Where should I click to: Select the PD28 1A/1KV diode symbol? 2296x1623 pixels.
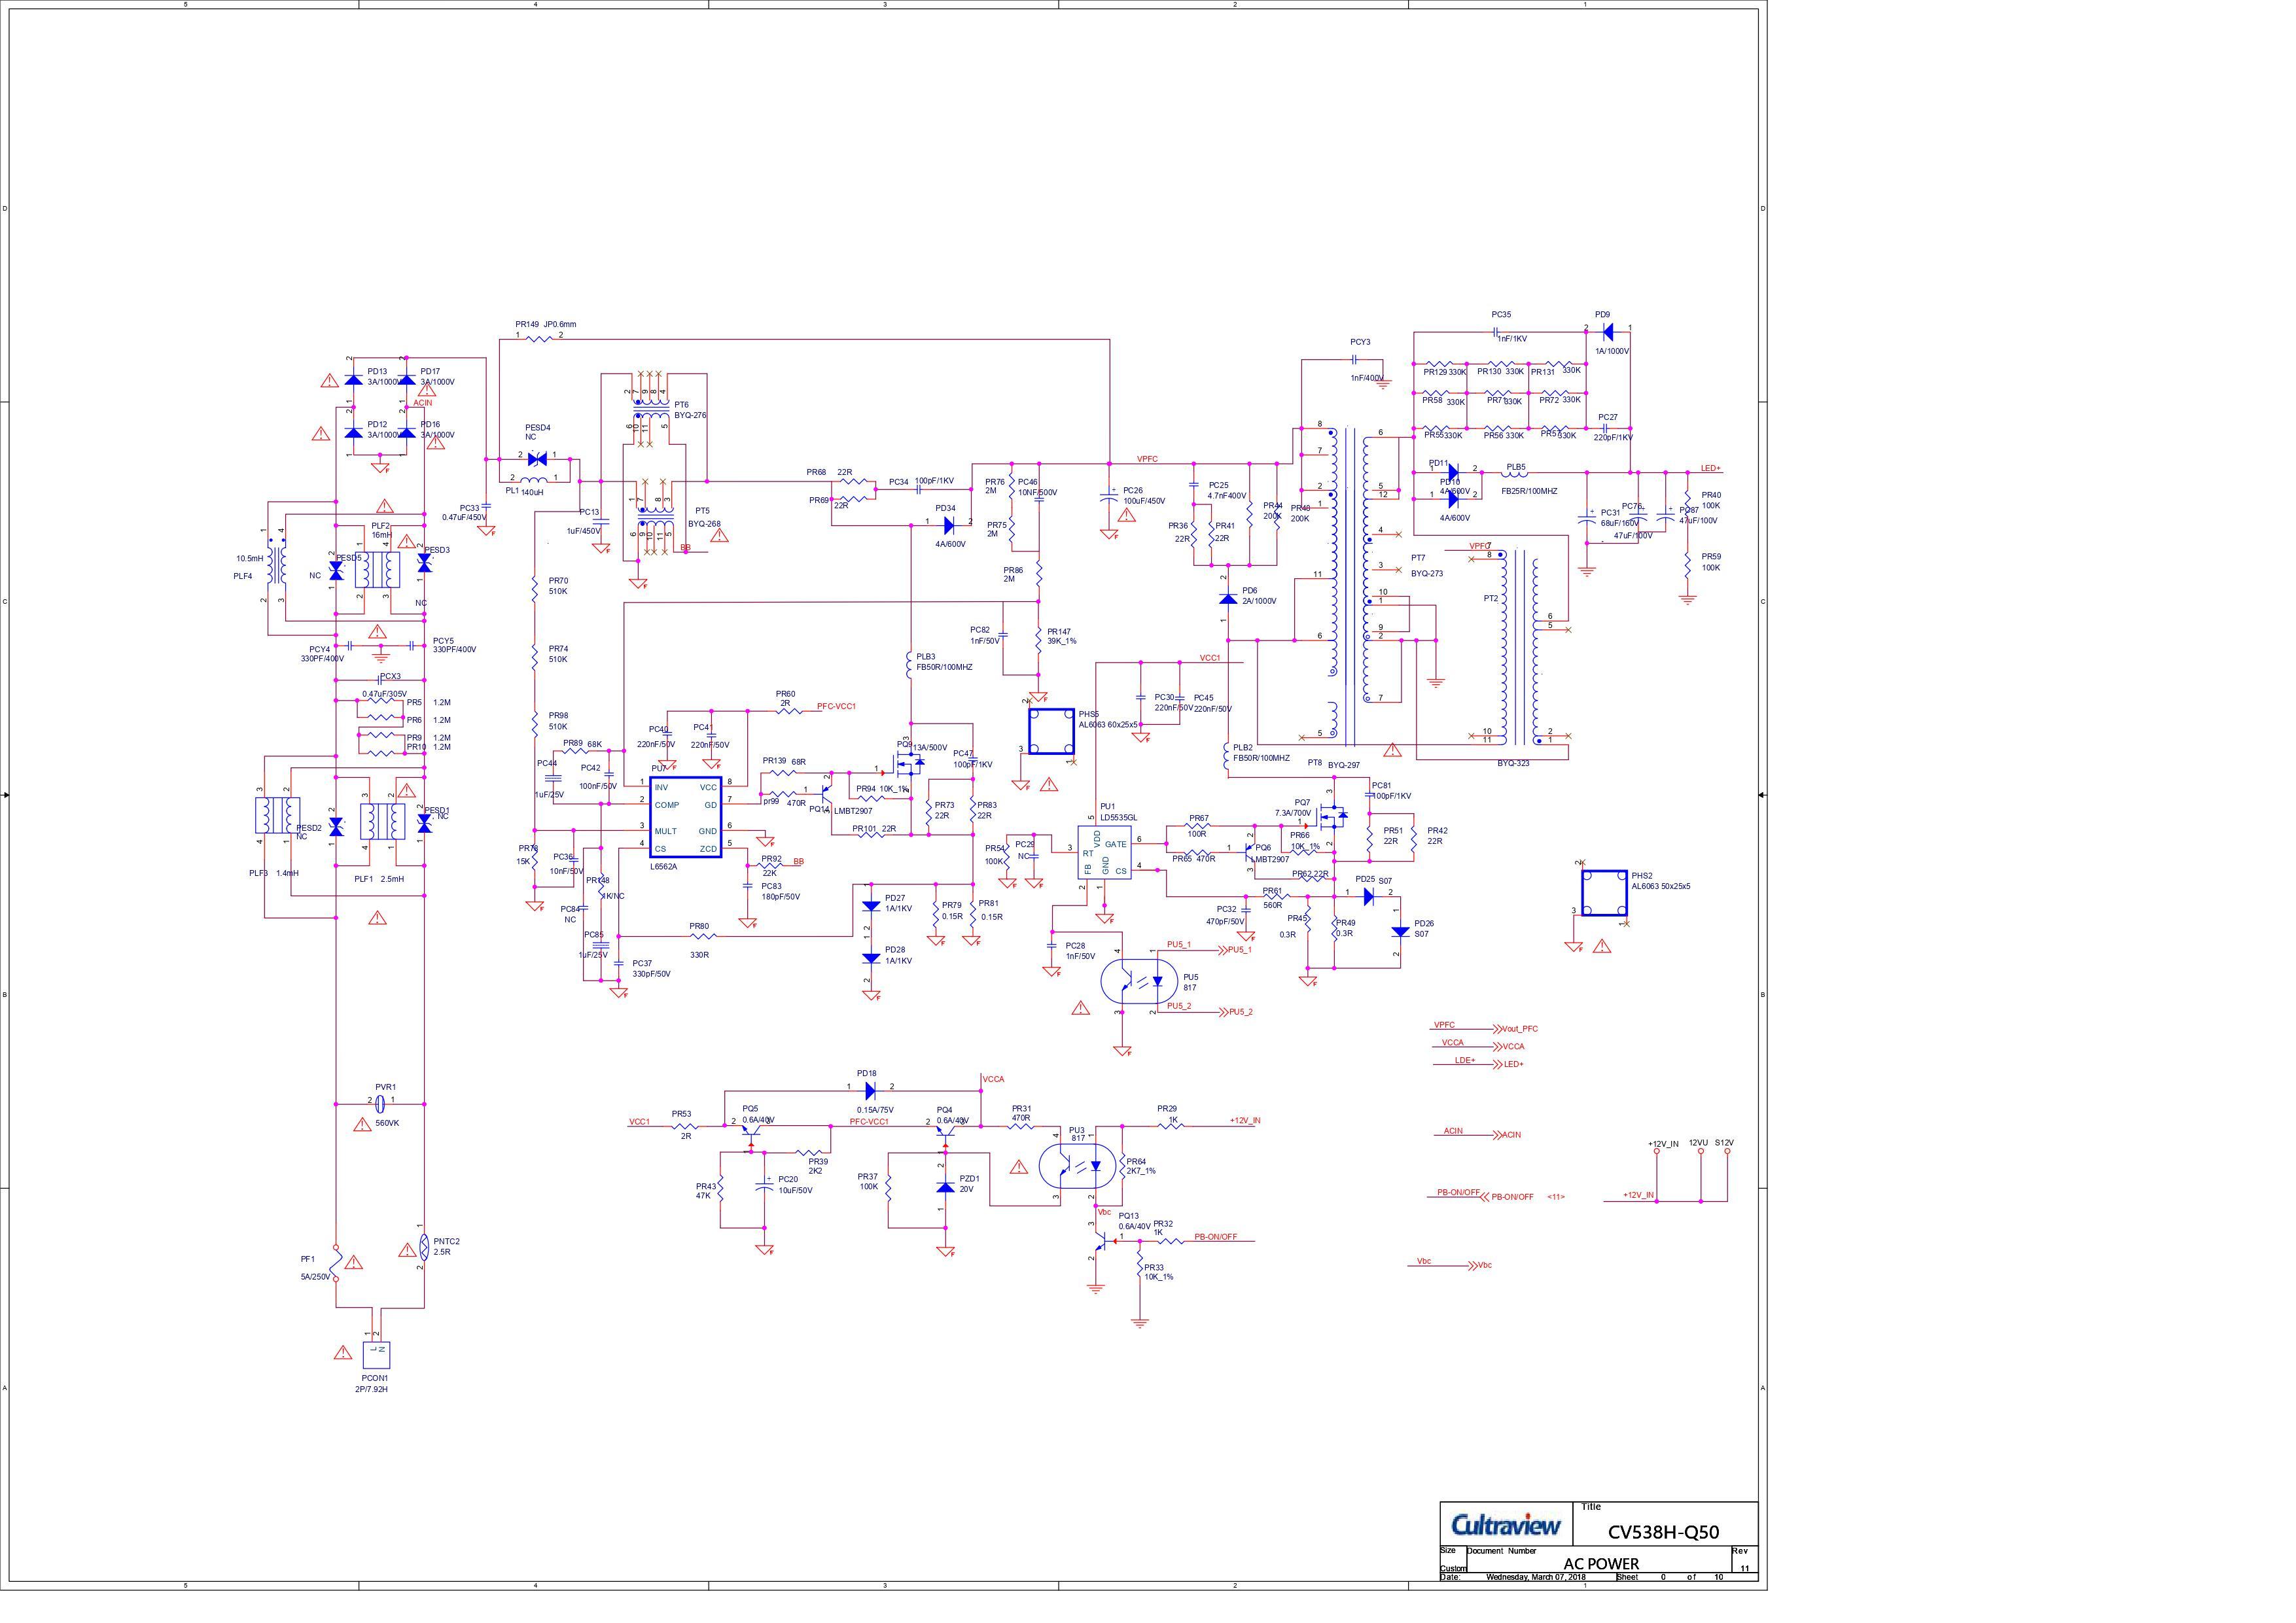(x=870, y=958)
